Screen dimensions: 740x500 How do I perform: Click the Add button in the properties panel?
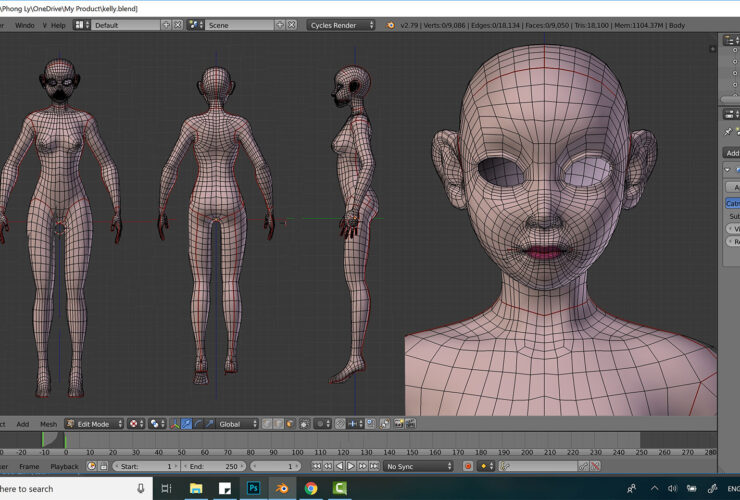pyautogui.click(x=732, y=153)
